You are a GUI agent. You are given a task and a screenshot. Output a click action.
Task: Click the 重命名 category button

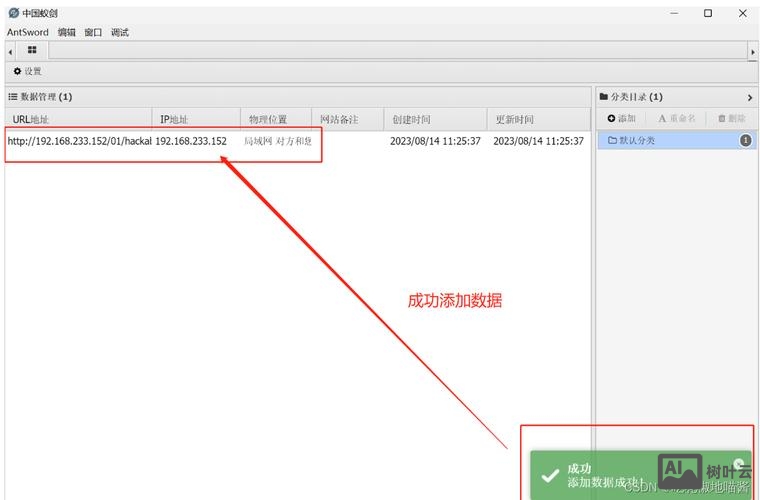[x=677, y=118]
